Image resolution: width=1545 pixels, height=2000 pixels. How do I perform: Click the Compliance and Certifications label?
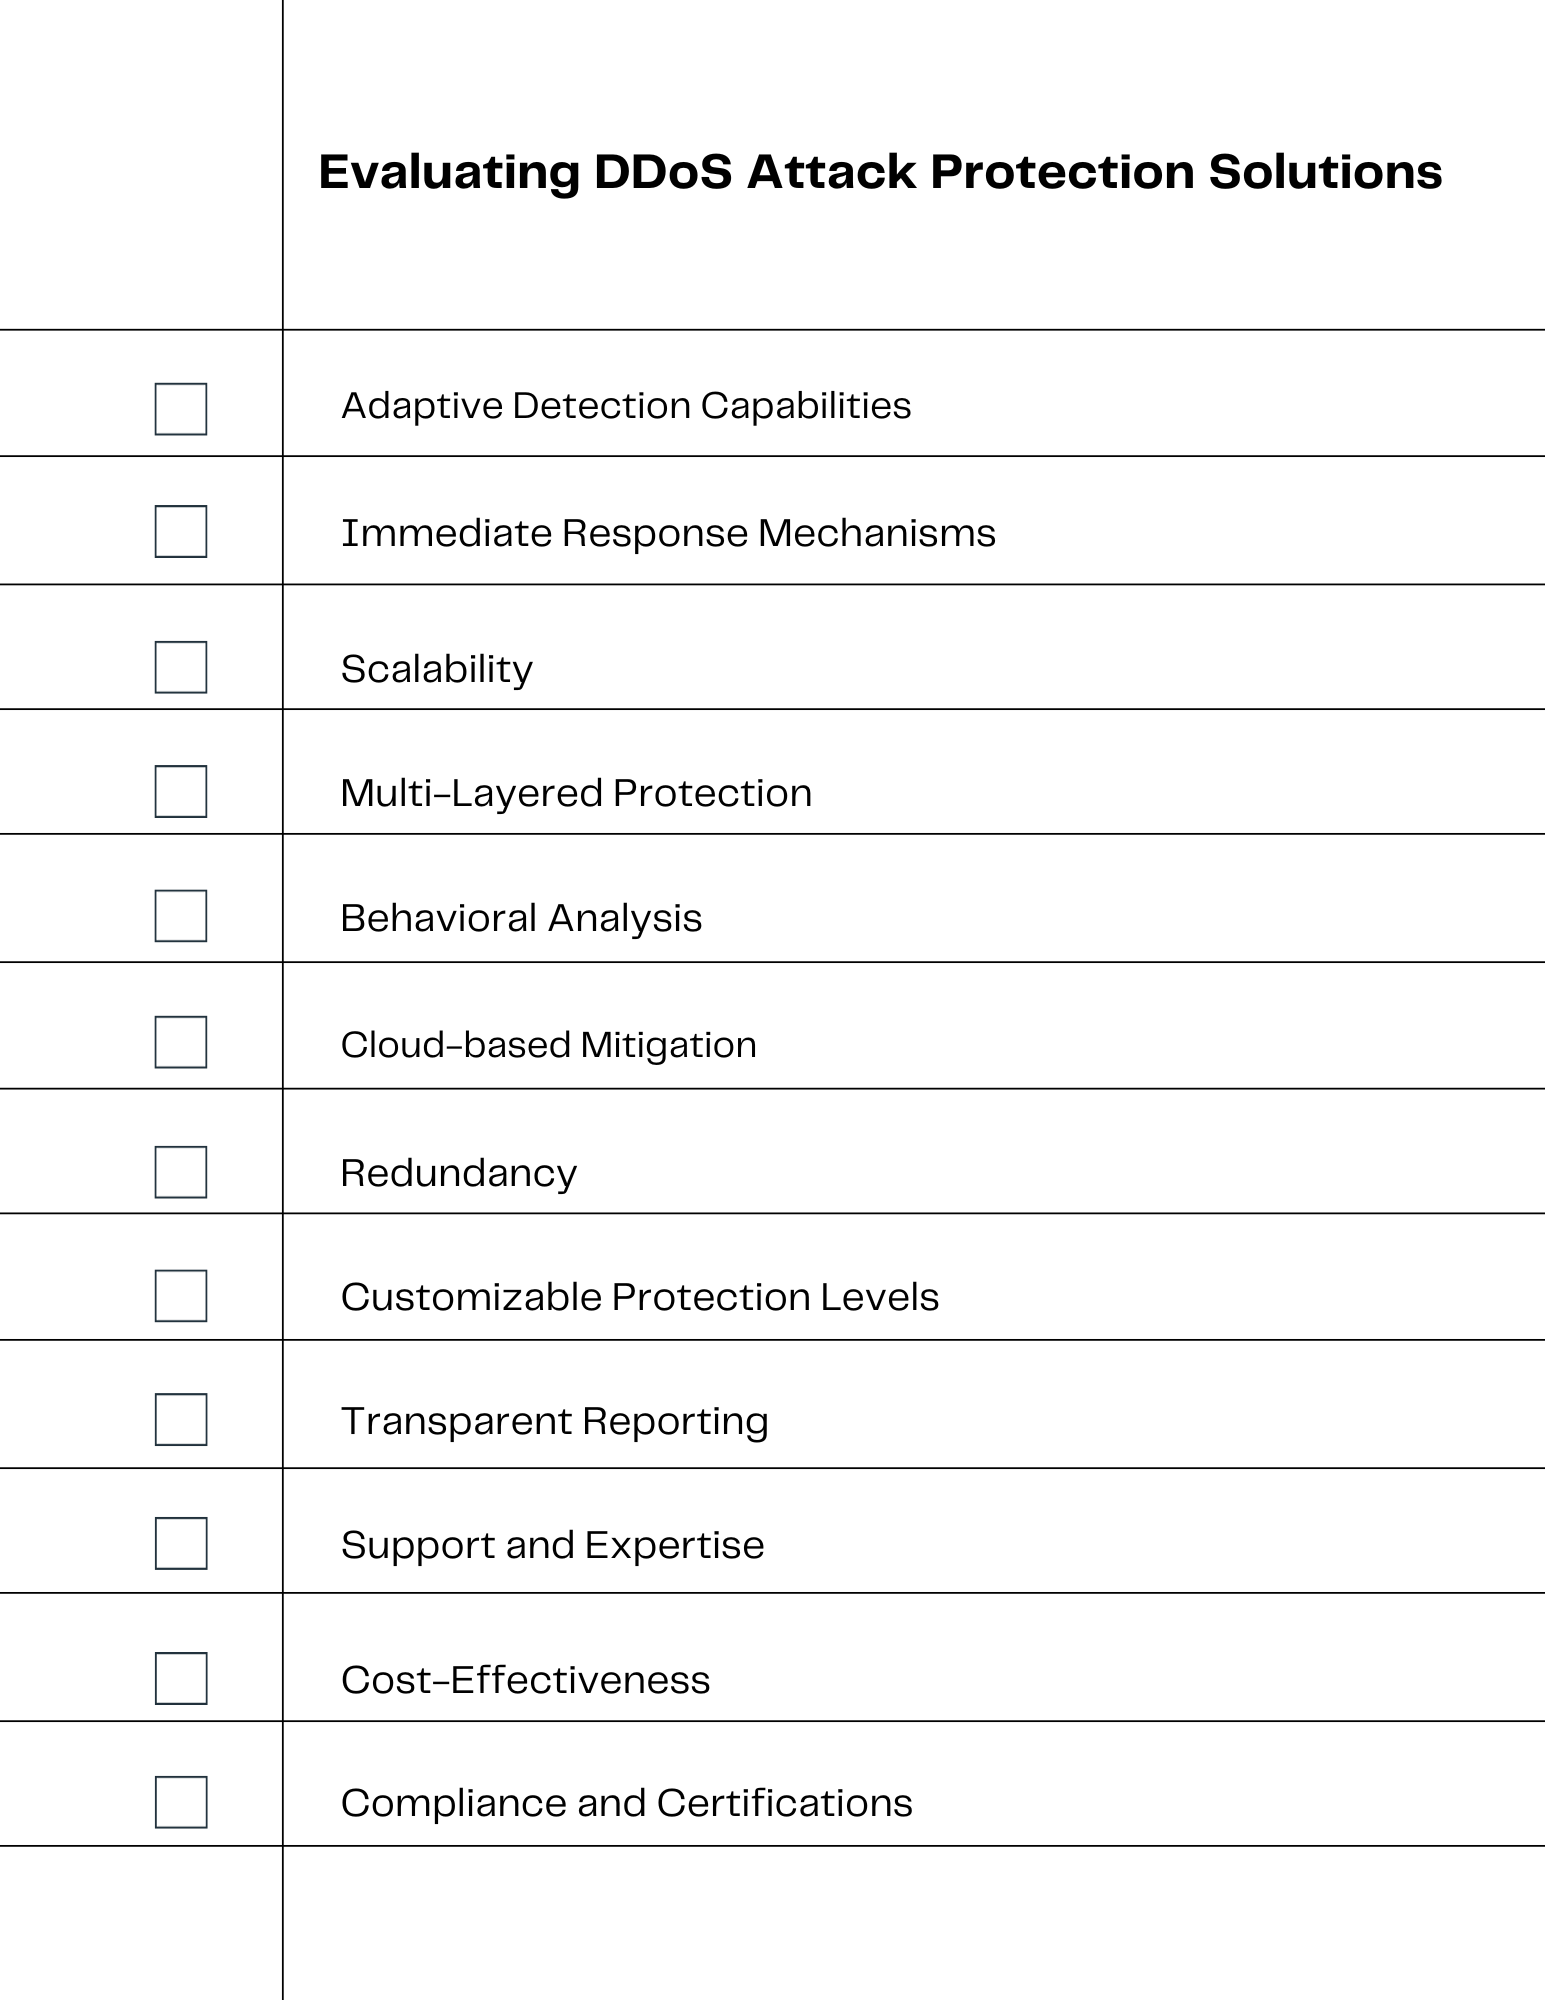point(627,1803)
